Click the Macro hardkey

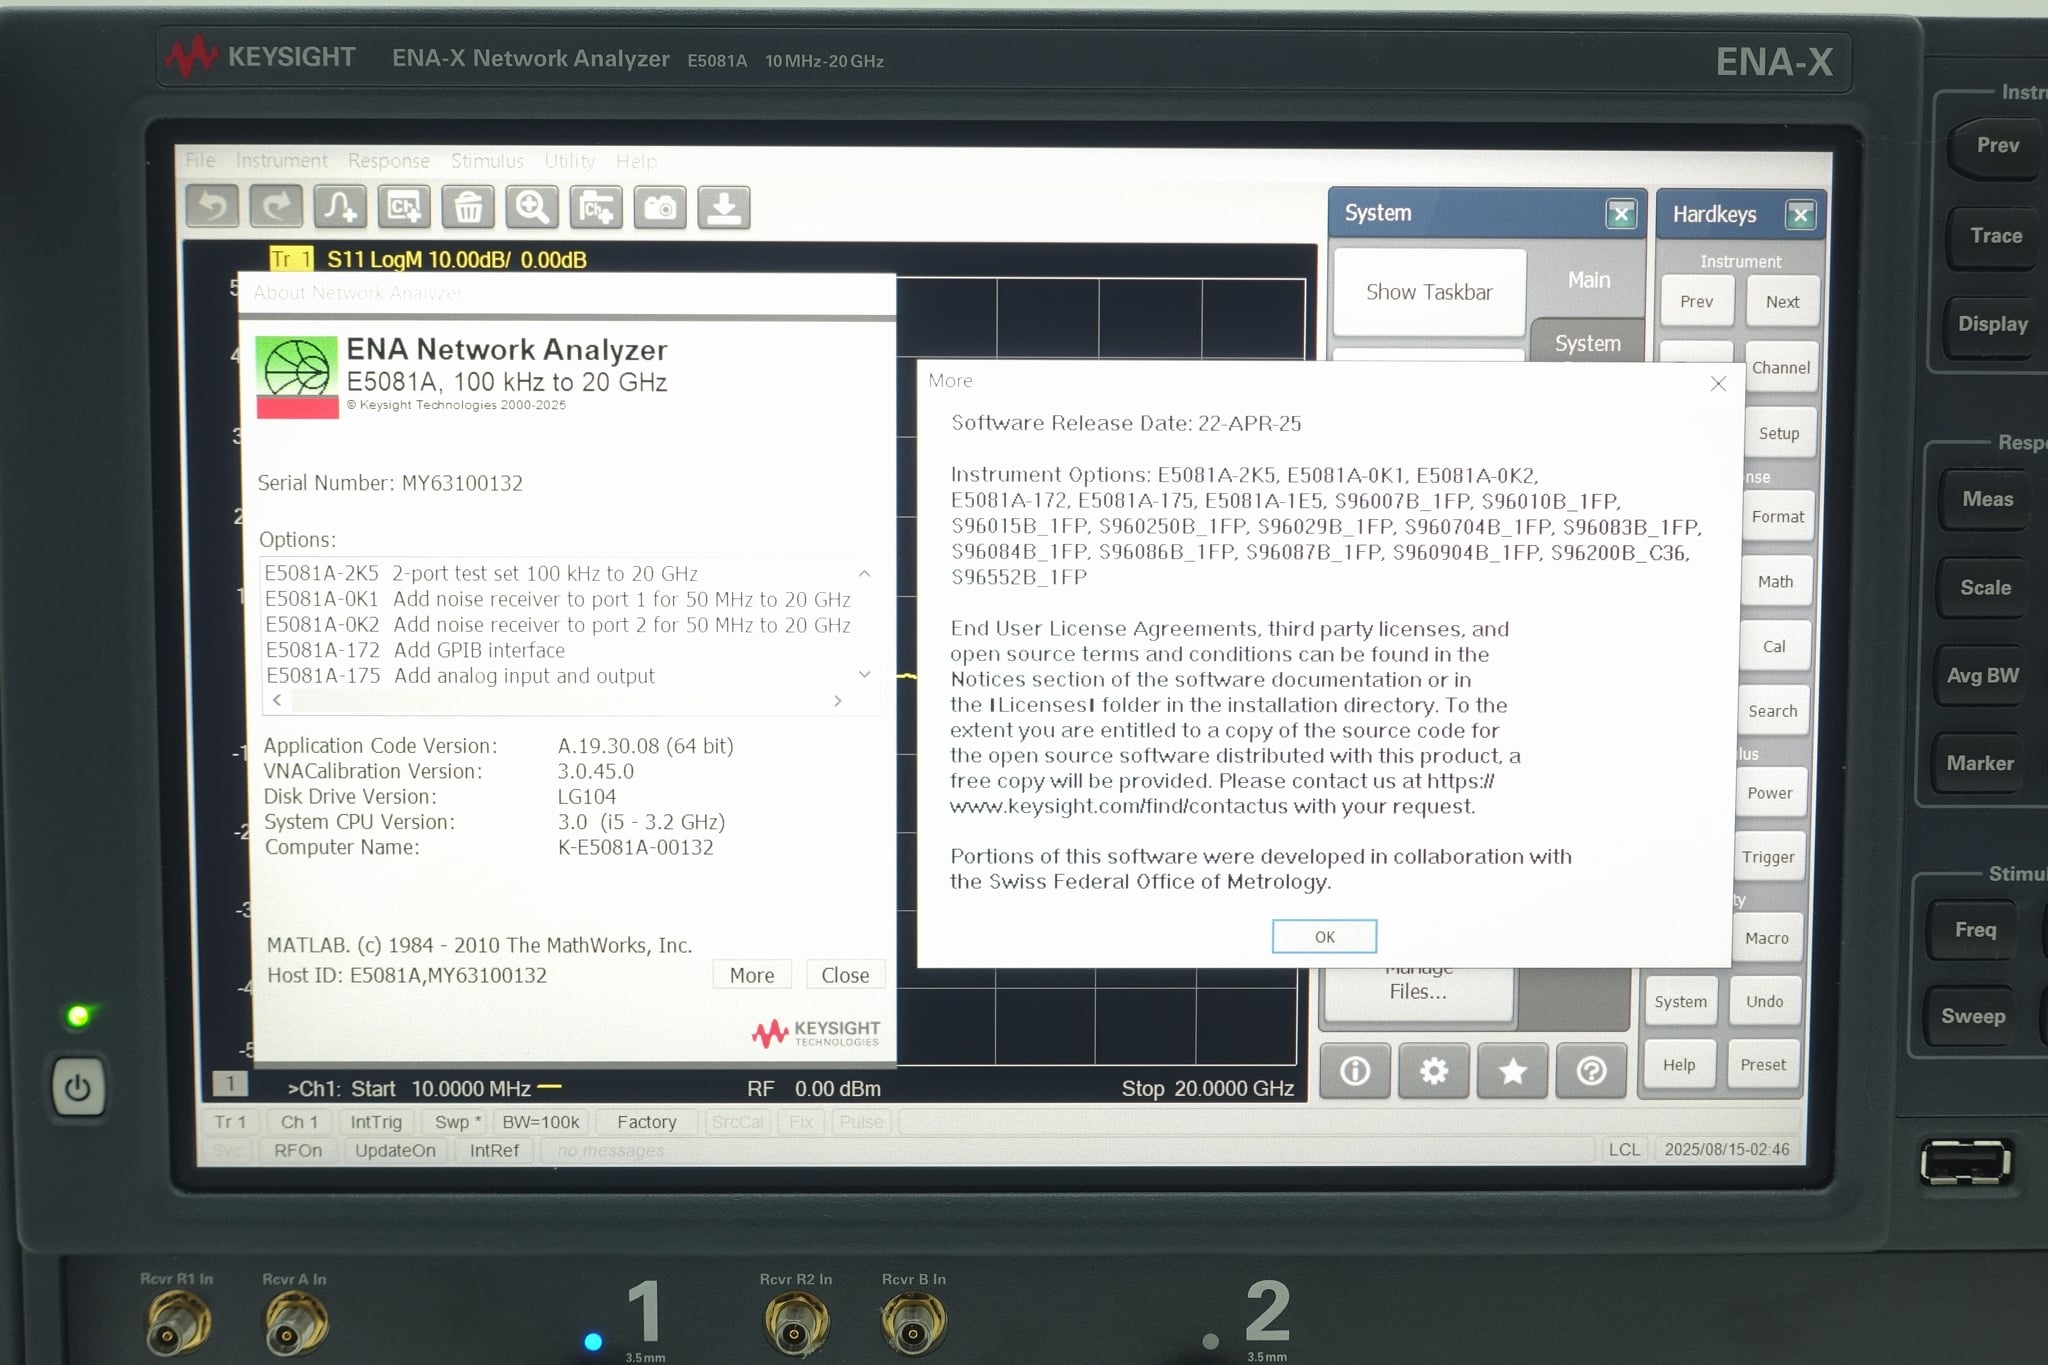(1767, 938)
